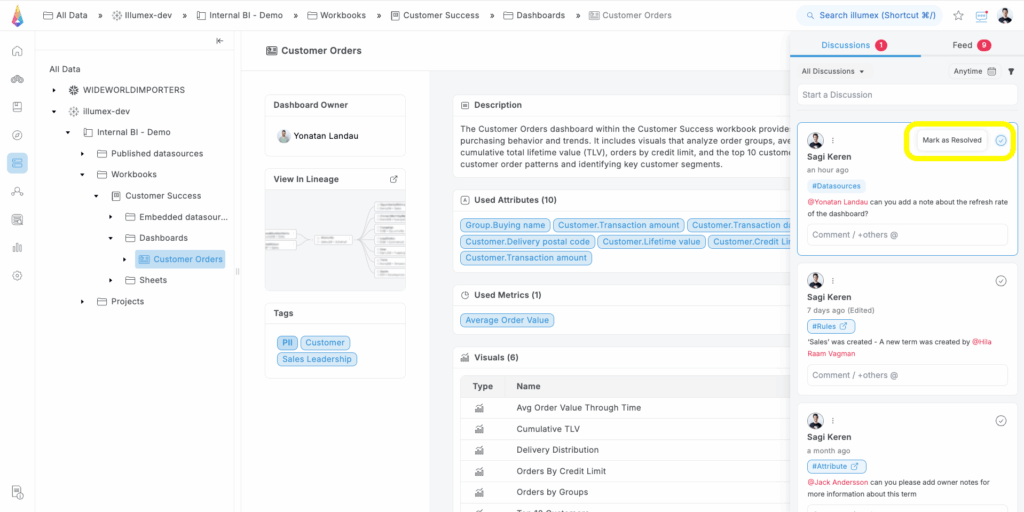Toggle resolved check on the '#Attribute' discussion

coord(1000,421)
